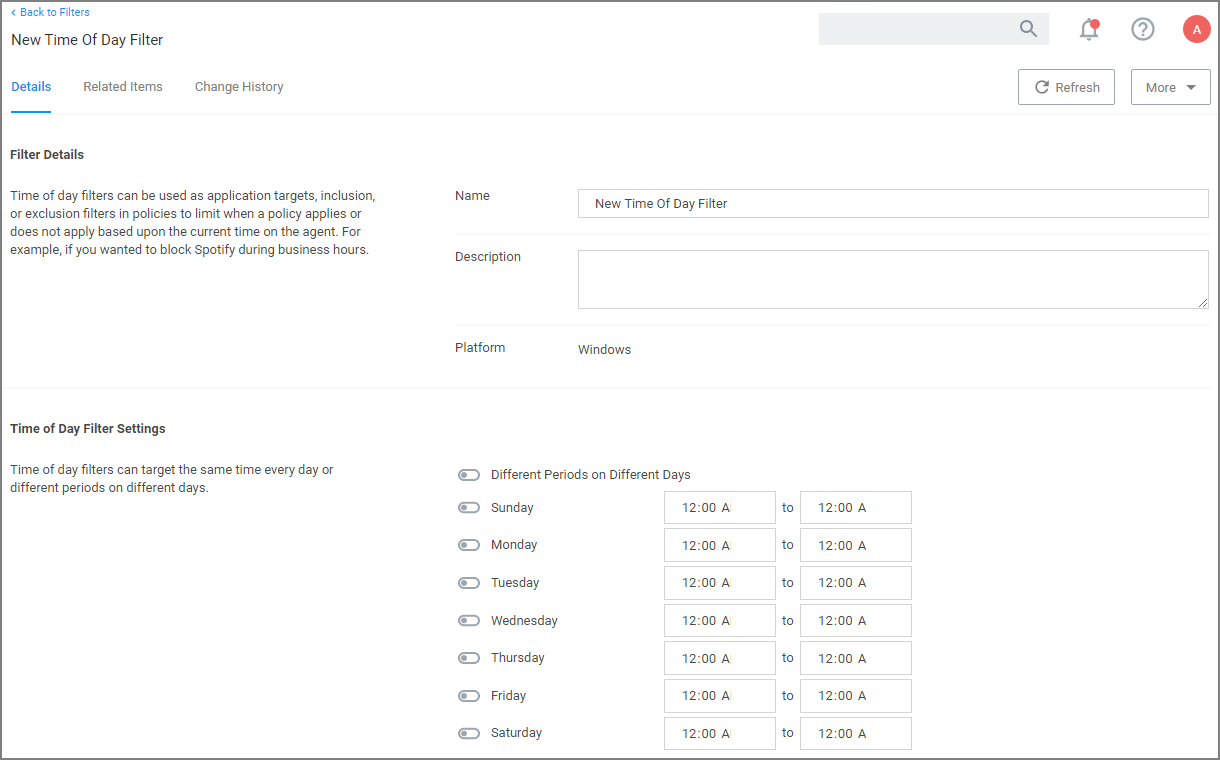Click the Refresh button
The image size is (1220, 760).
tap(1066, 87)
